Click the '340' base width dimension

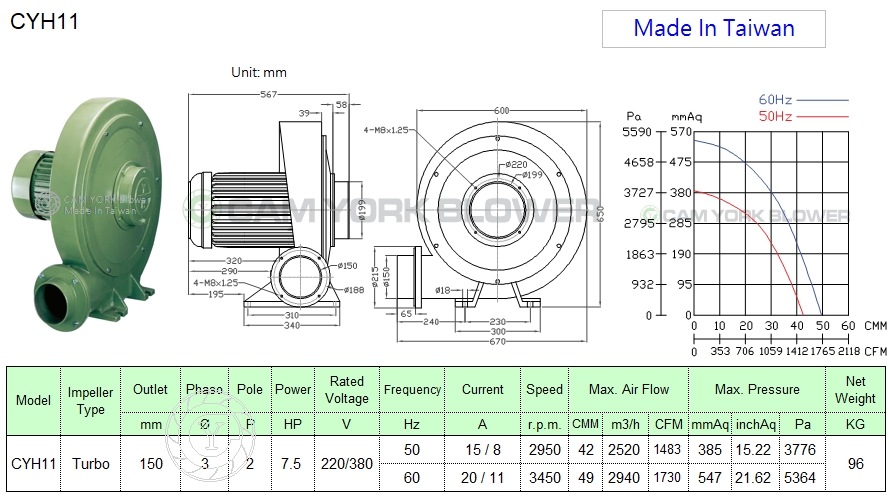(292, 325)
